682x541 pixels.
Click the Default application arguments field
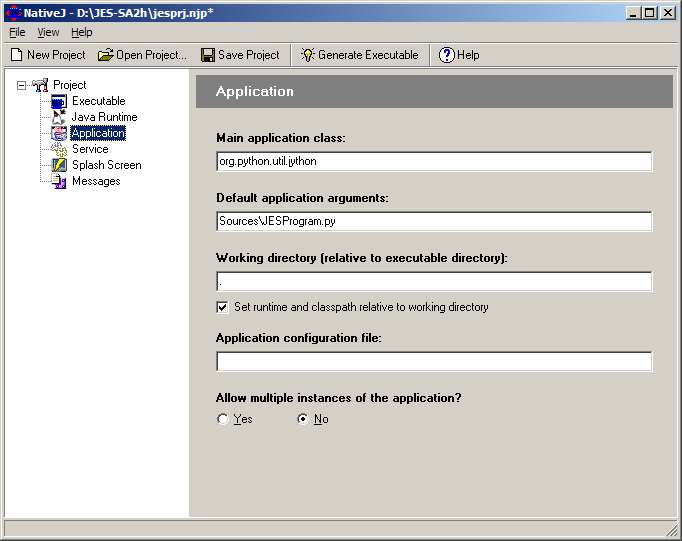click(x=434, y=221)
